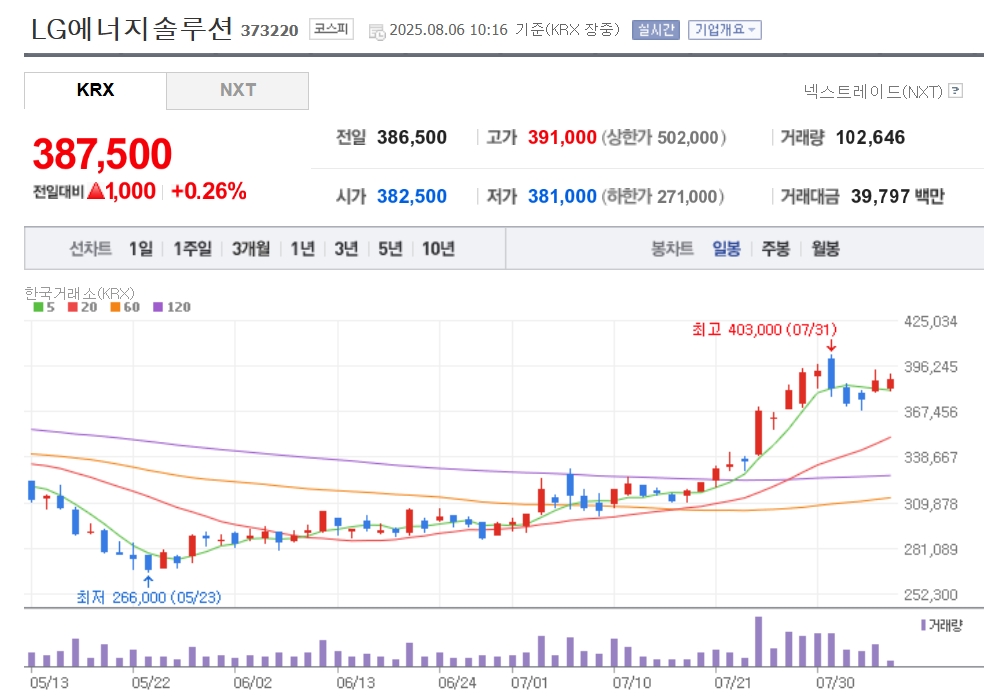Click the green 5-day average legend square
This screenshot has width=984, height=699.
click(x=38, y=307)
